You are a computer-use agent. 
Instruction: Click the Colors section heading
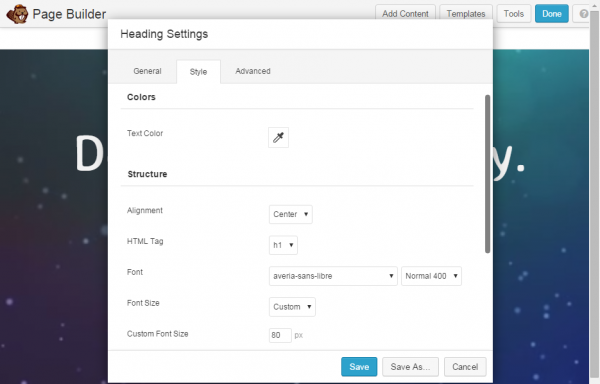point(141,97)
